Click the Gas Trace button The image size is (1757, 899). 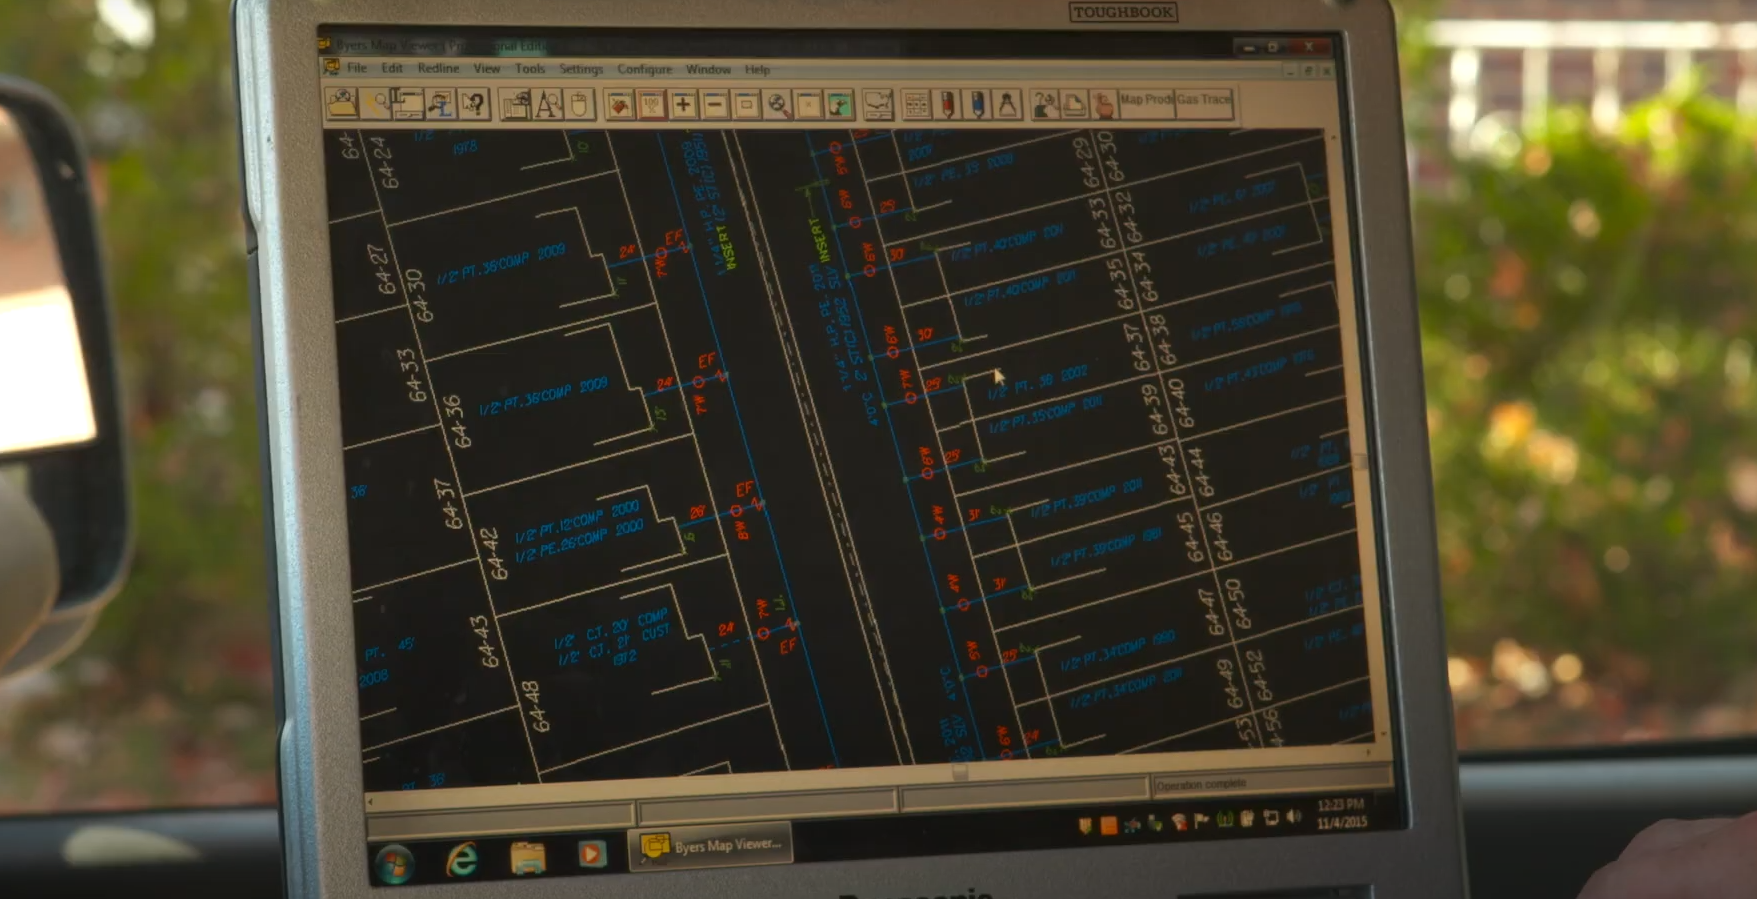pyautogui.click(x=1204, y=100)
